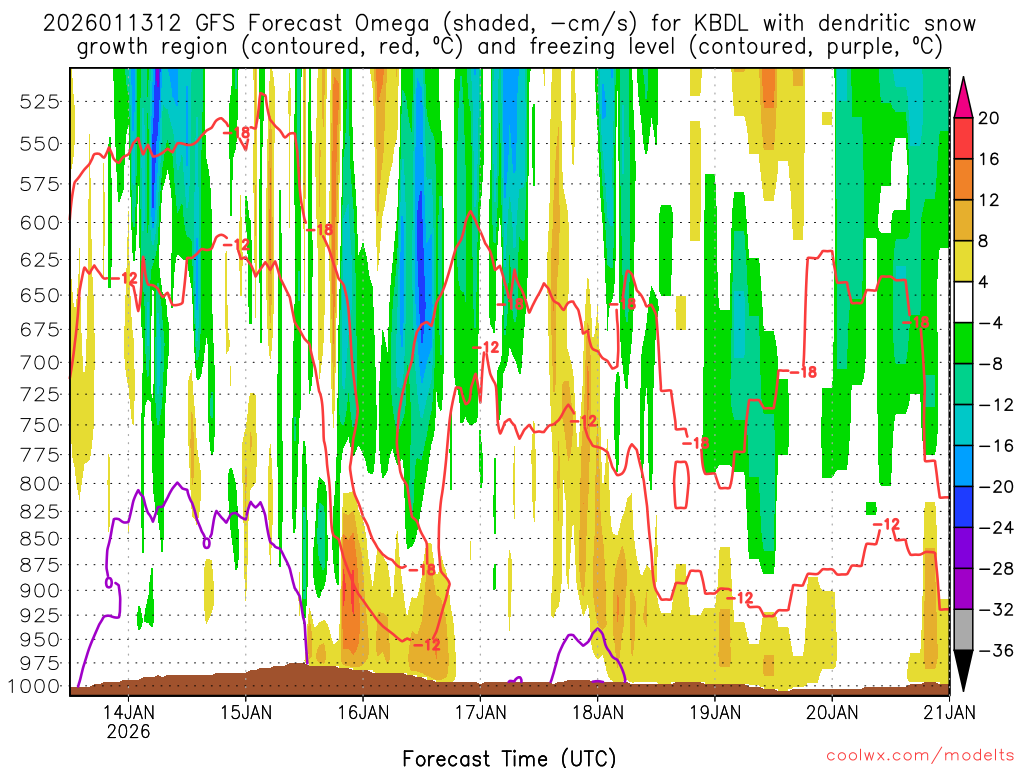The image size is (1024, 768).
Task: Select the 975 pressure level label
Action: (x=39, y=664)
